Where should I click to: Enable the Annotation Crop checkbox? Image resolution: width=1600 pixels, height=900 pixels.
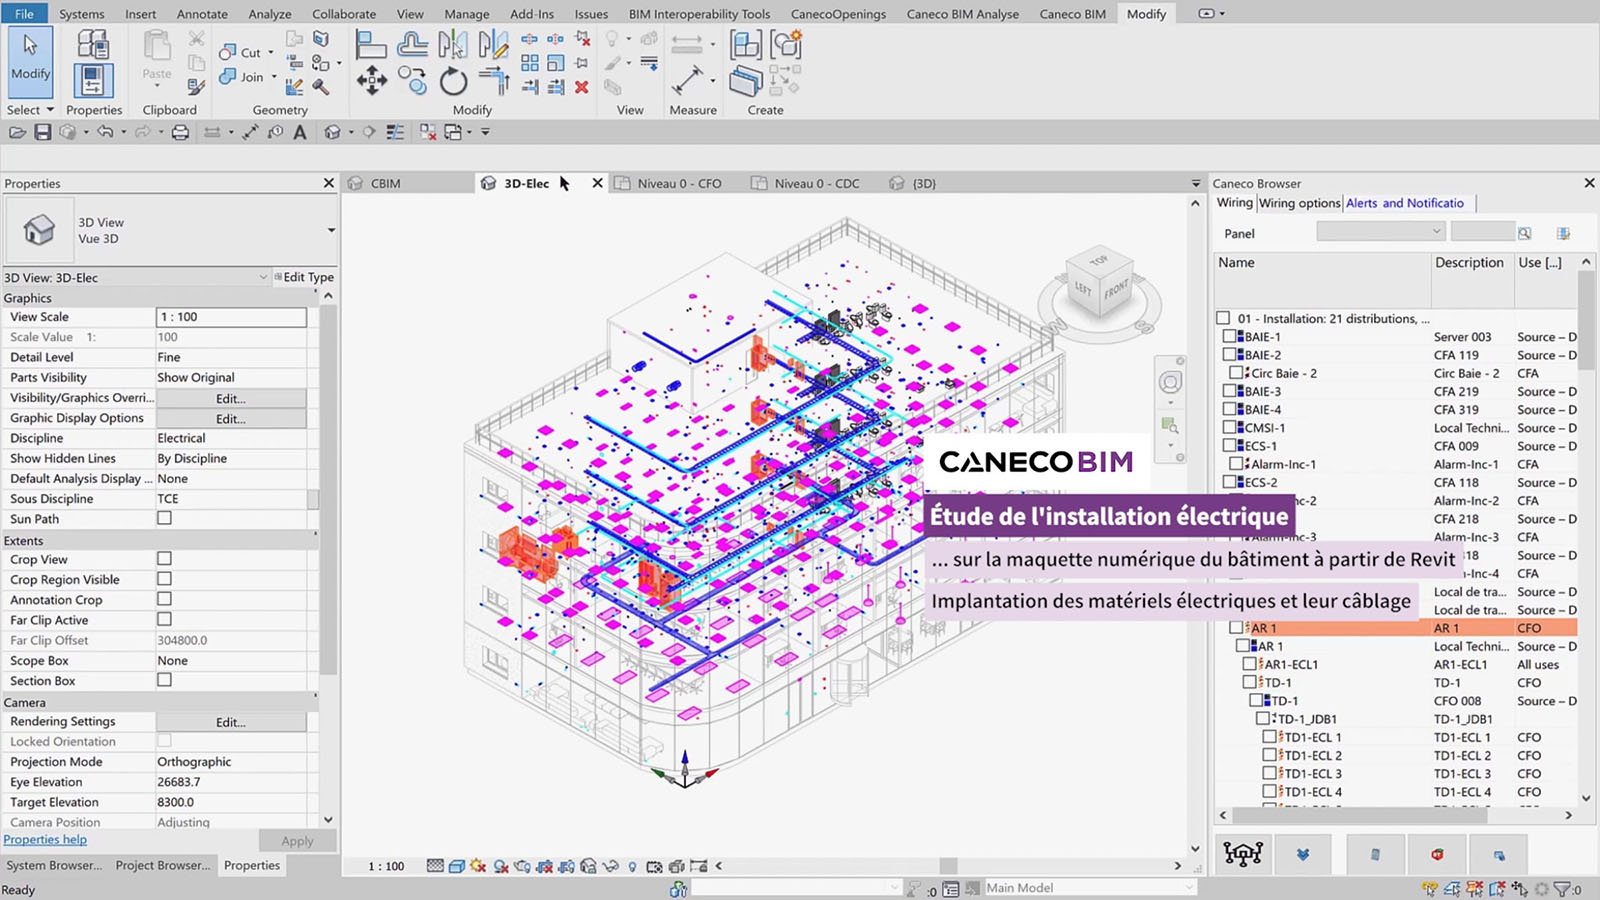coord(164,599)
